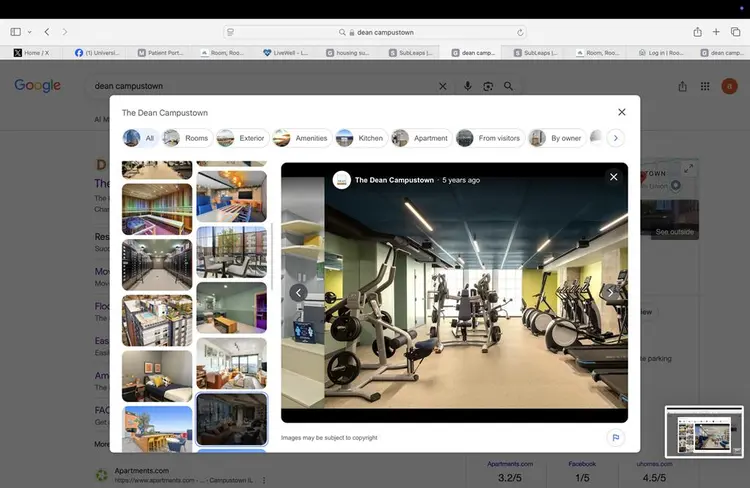This screenshot has height=488, width=750.
Task: Go to the next photo in viewer
Action: click(x=610, y=292)
